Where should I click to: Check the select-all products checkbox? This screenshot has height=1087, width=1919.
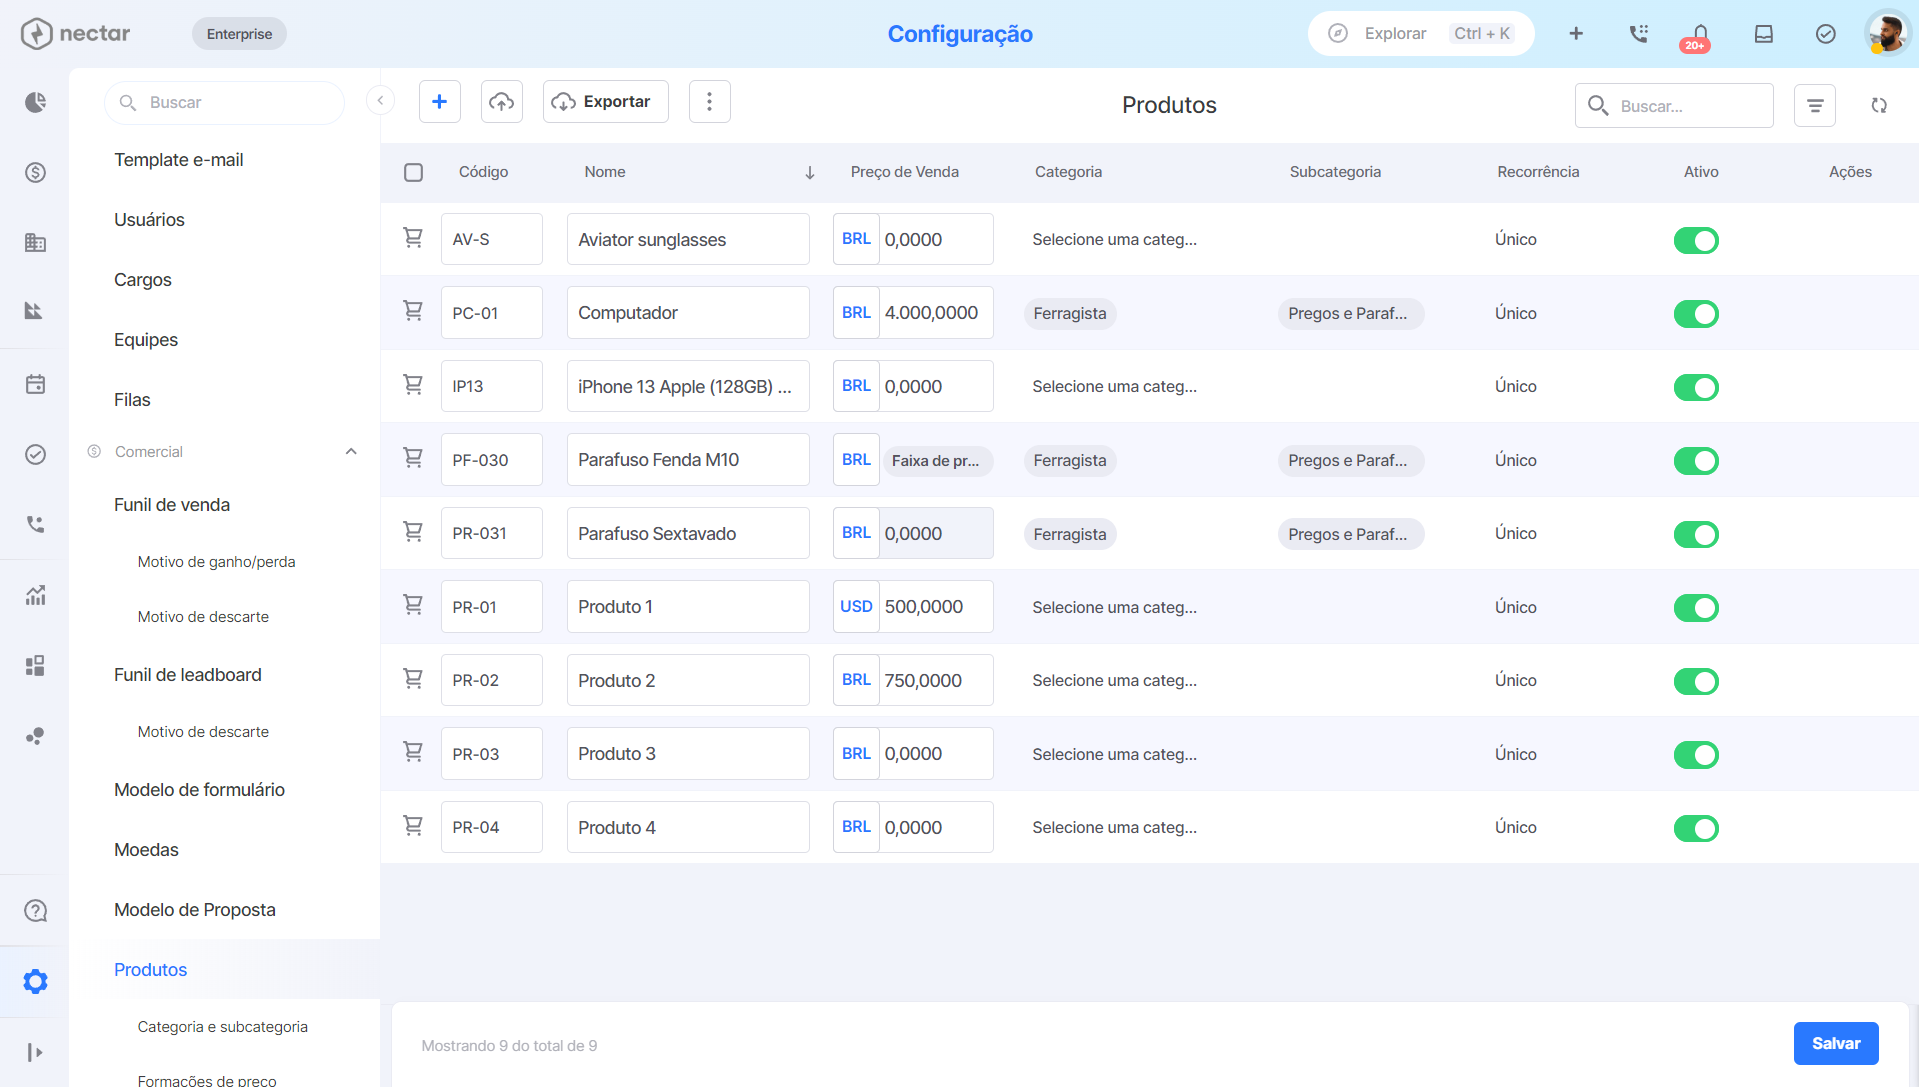click(x=413, y=172)
